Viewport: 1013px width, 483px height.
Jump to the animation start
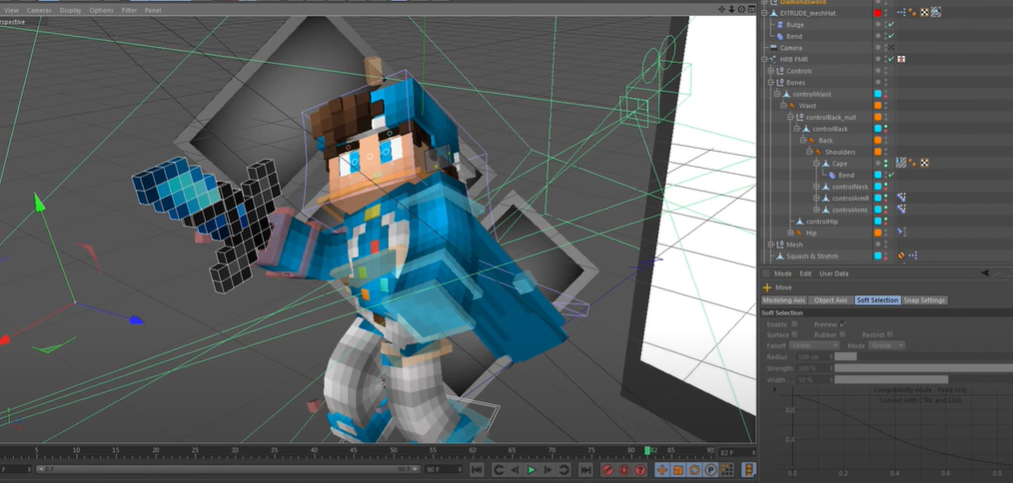(x=477, y=470)
